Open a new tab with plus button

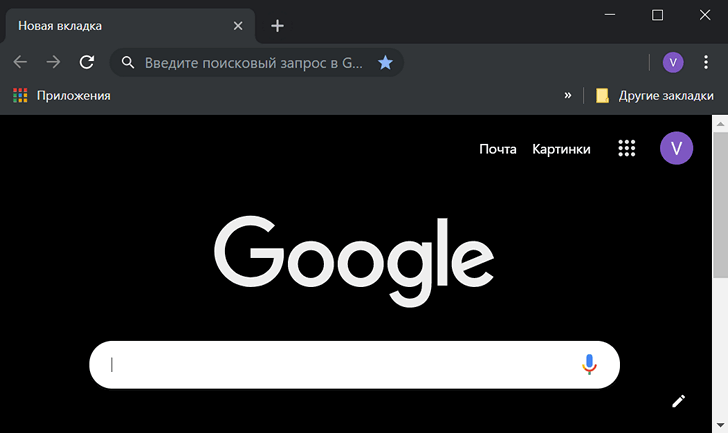coord(277,26)
